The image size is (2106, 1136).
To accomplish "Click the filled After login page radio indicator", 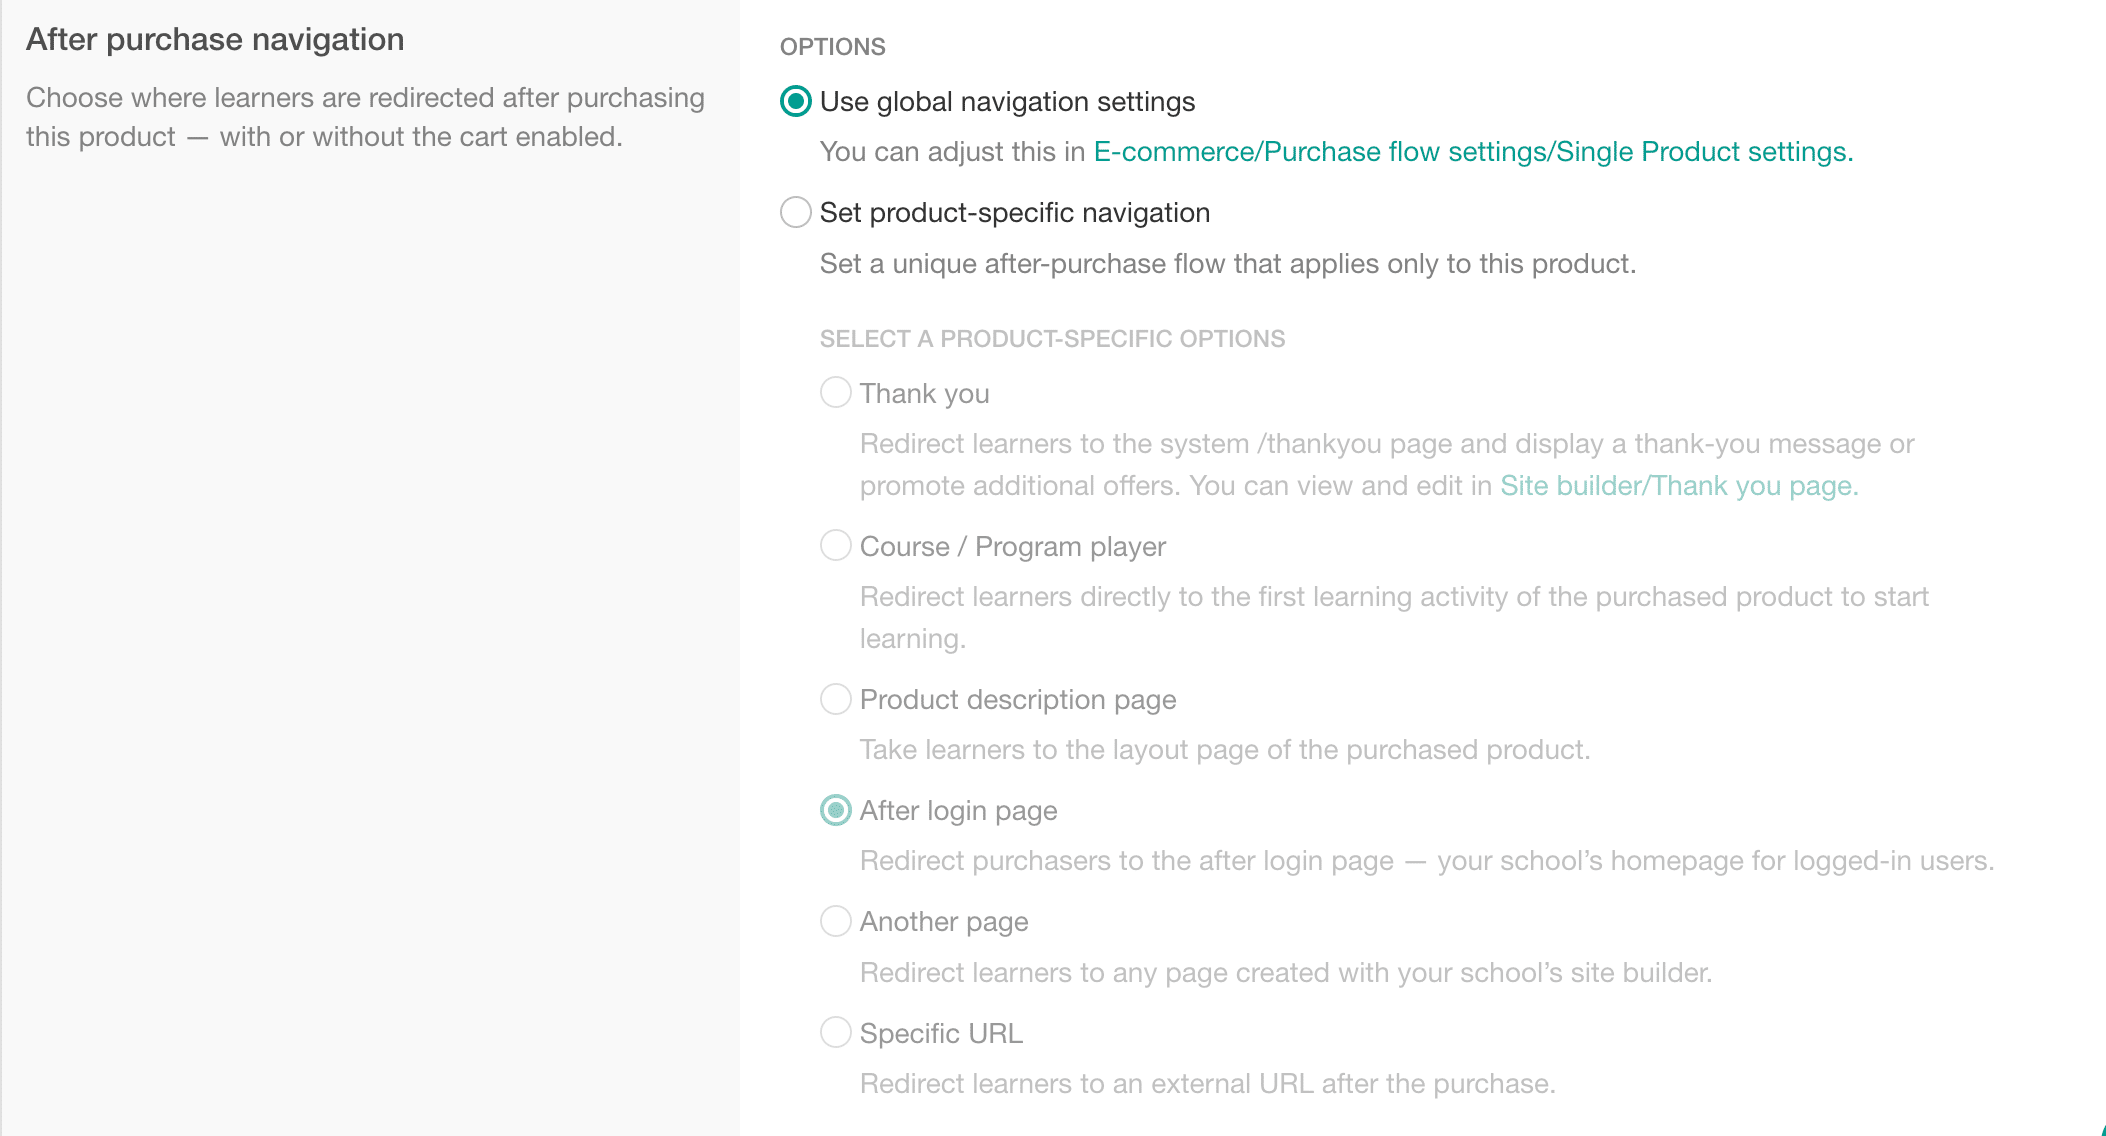I will [835, 810].
